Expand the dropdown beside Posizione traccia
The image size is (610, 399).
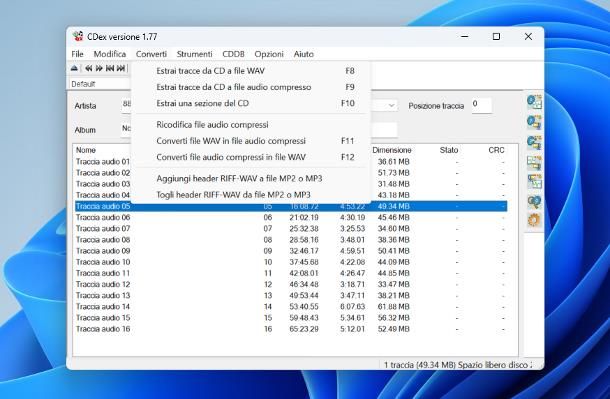391,105
